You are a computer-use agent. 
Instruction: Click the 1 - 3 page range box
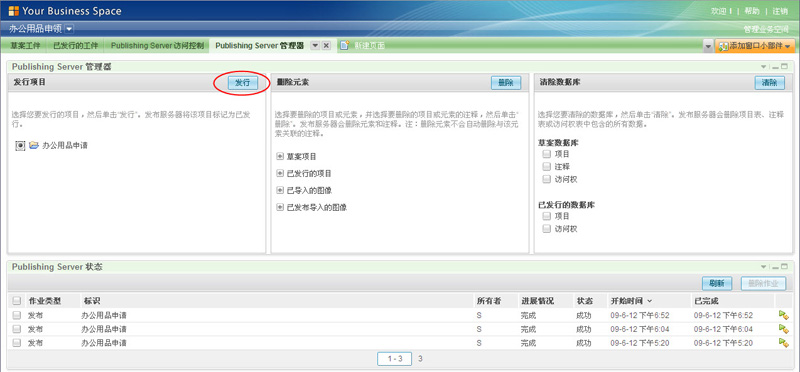point(394,359)
